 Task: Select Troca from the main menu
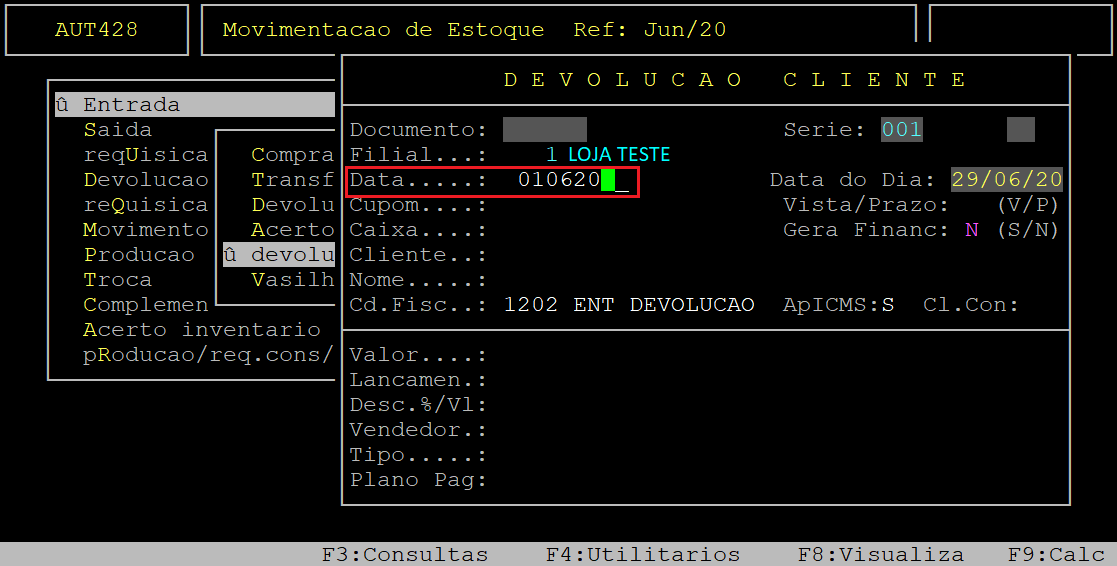tap(117, 280)
